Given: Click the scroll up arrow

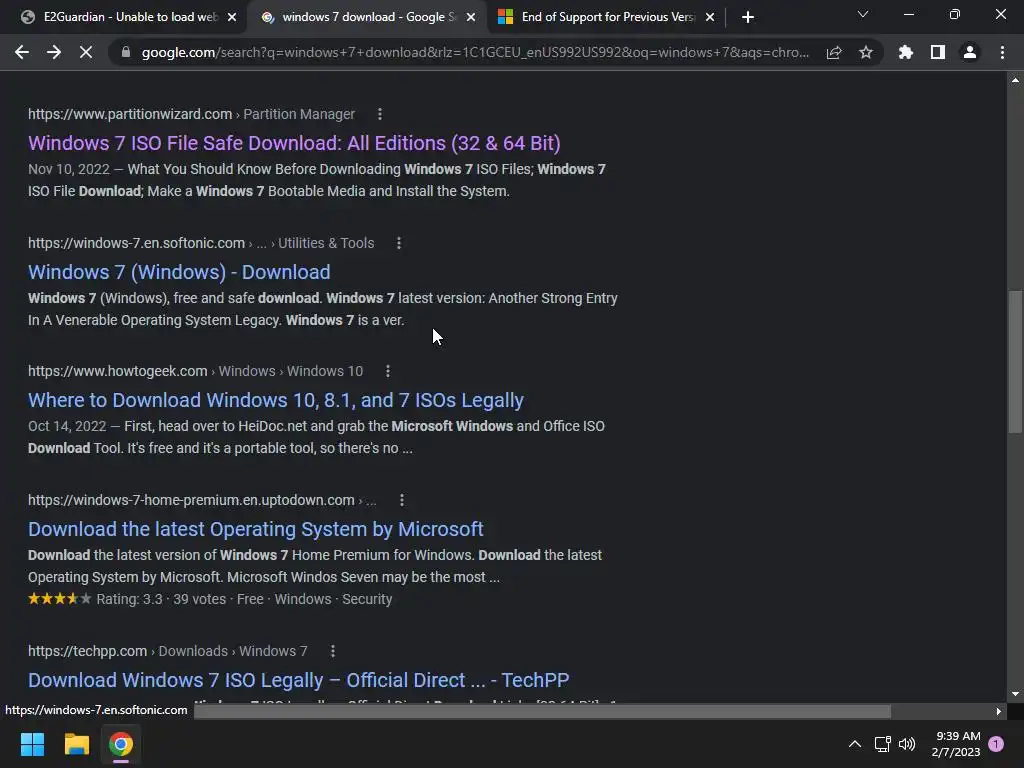Looking at the screenshot, I should pyautogui.click(x=1015, y=80).
